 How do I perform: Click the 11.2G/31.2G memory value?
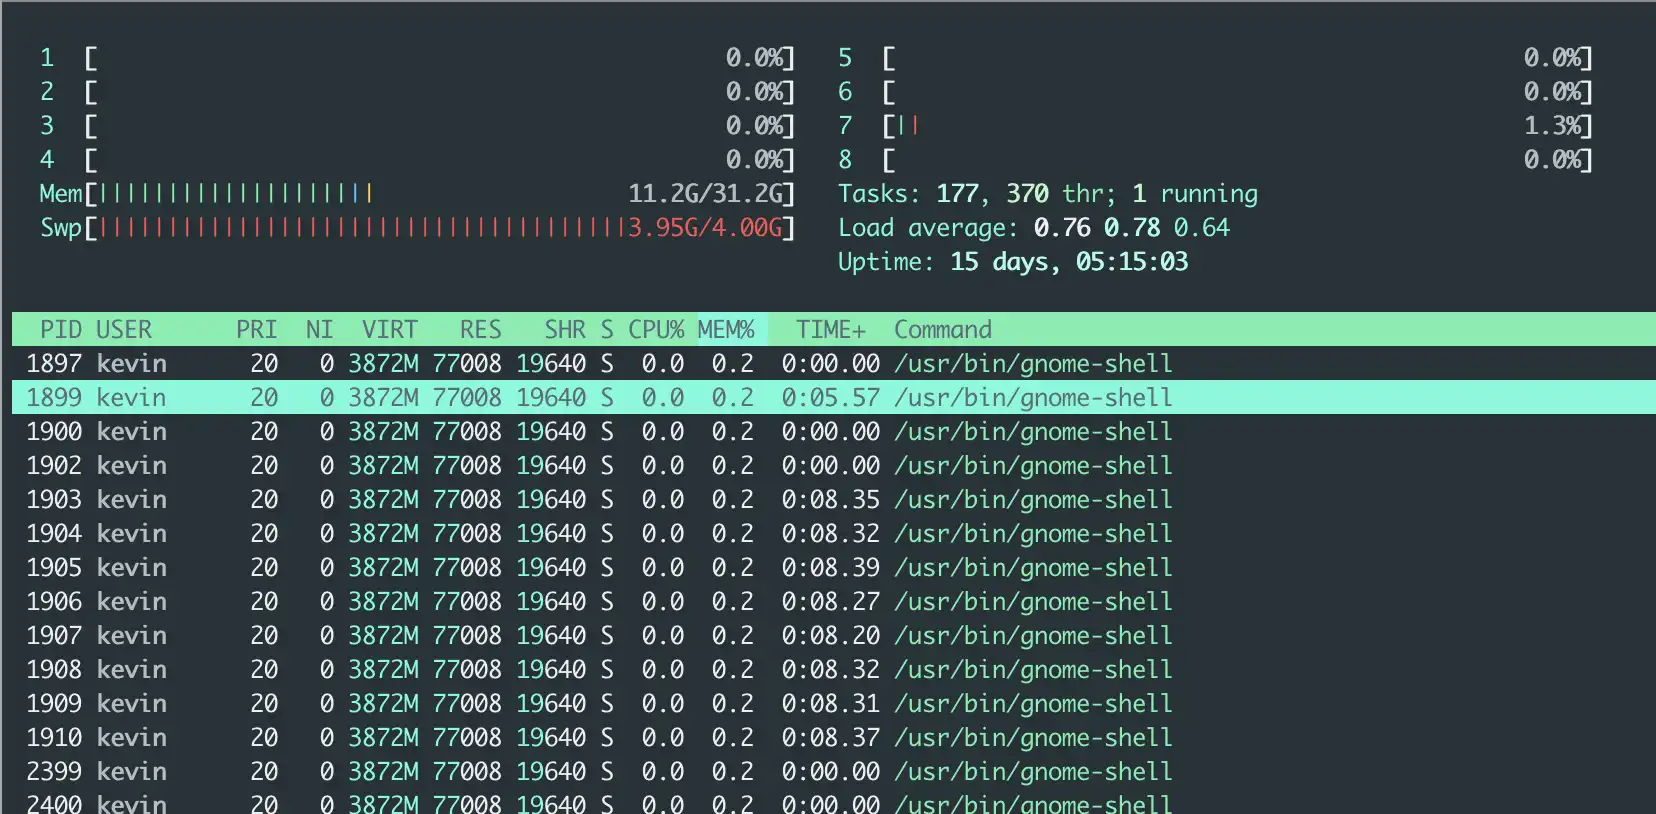(x=705, y=194)
